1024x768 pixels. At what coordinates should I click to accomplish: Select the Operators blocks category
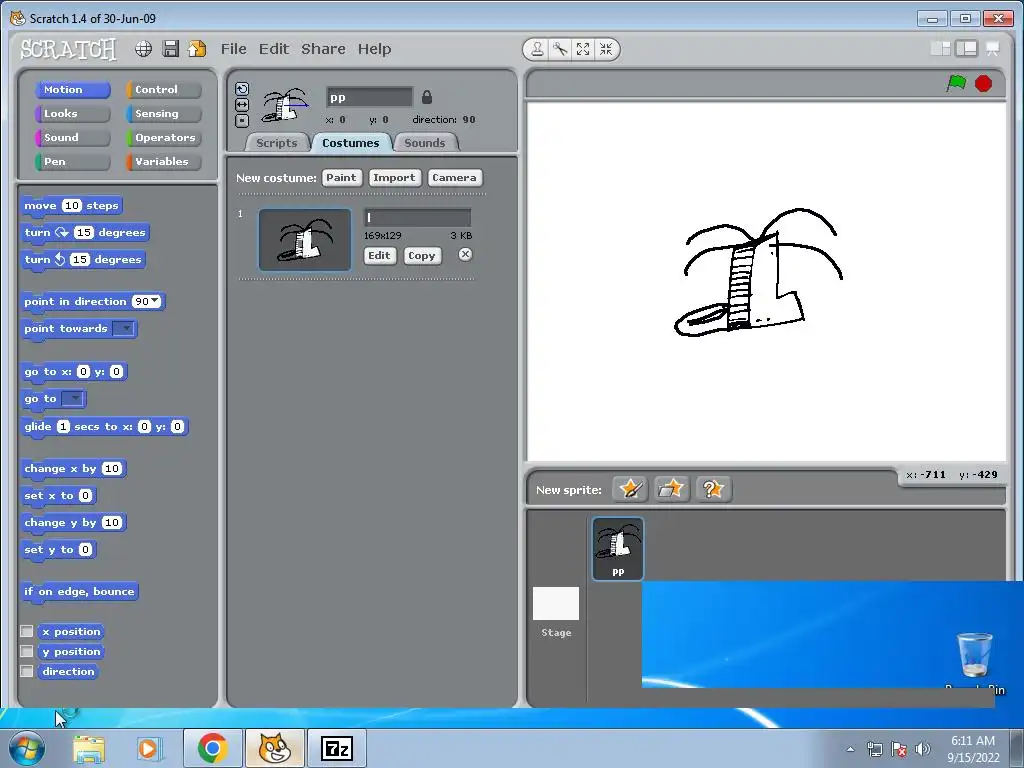(164, 138)
